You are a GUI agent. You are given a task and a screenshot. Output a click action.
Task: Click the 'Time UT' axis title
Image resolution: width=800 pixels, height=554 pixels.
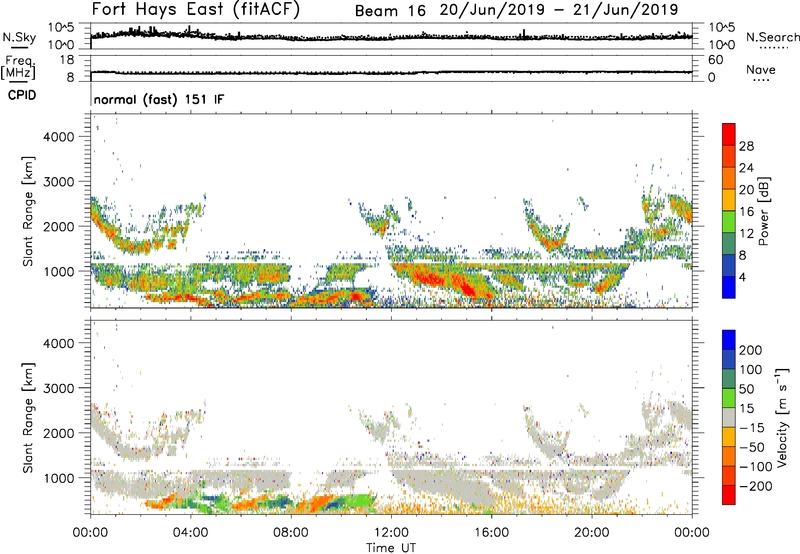(391, 548)
